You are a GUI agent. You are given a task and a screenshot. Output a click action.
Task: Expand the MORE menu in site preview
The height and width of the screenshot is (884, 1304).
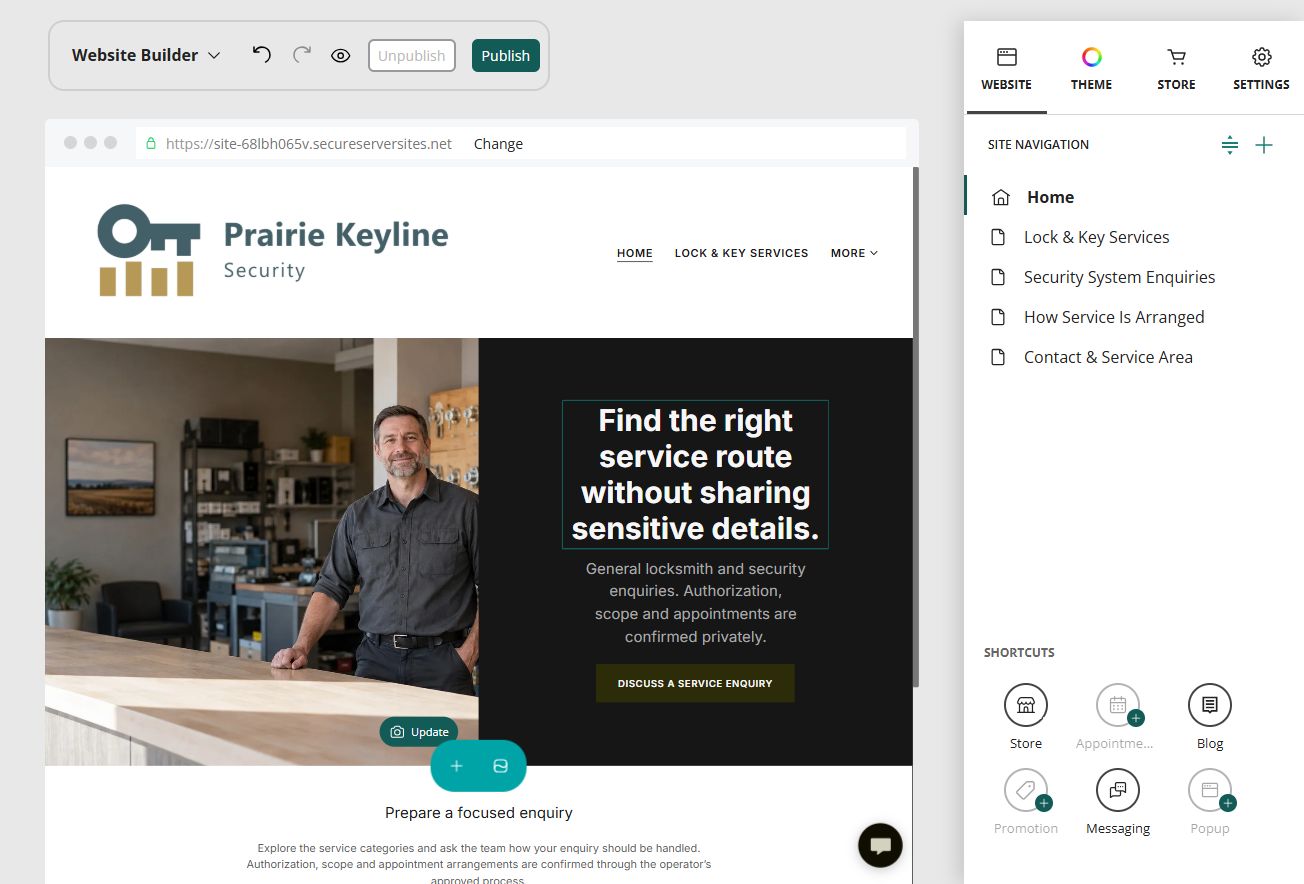click(854, 253)
